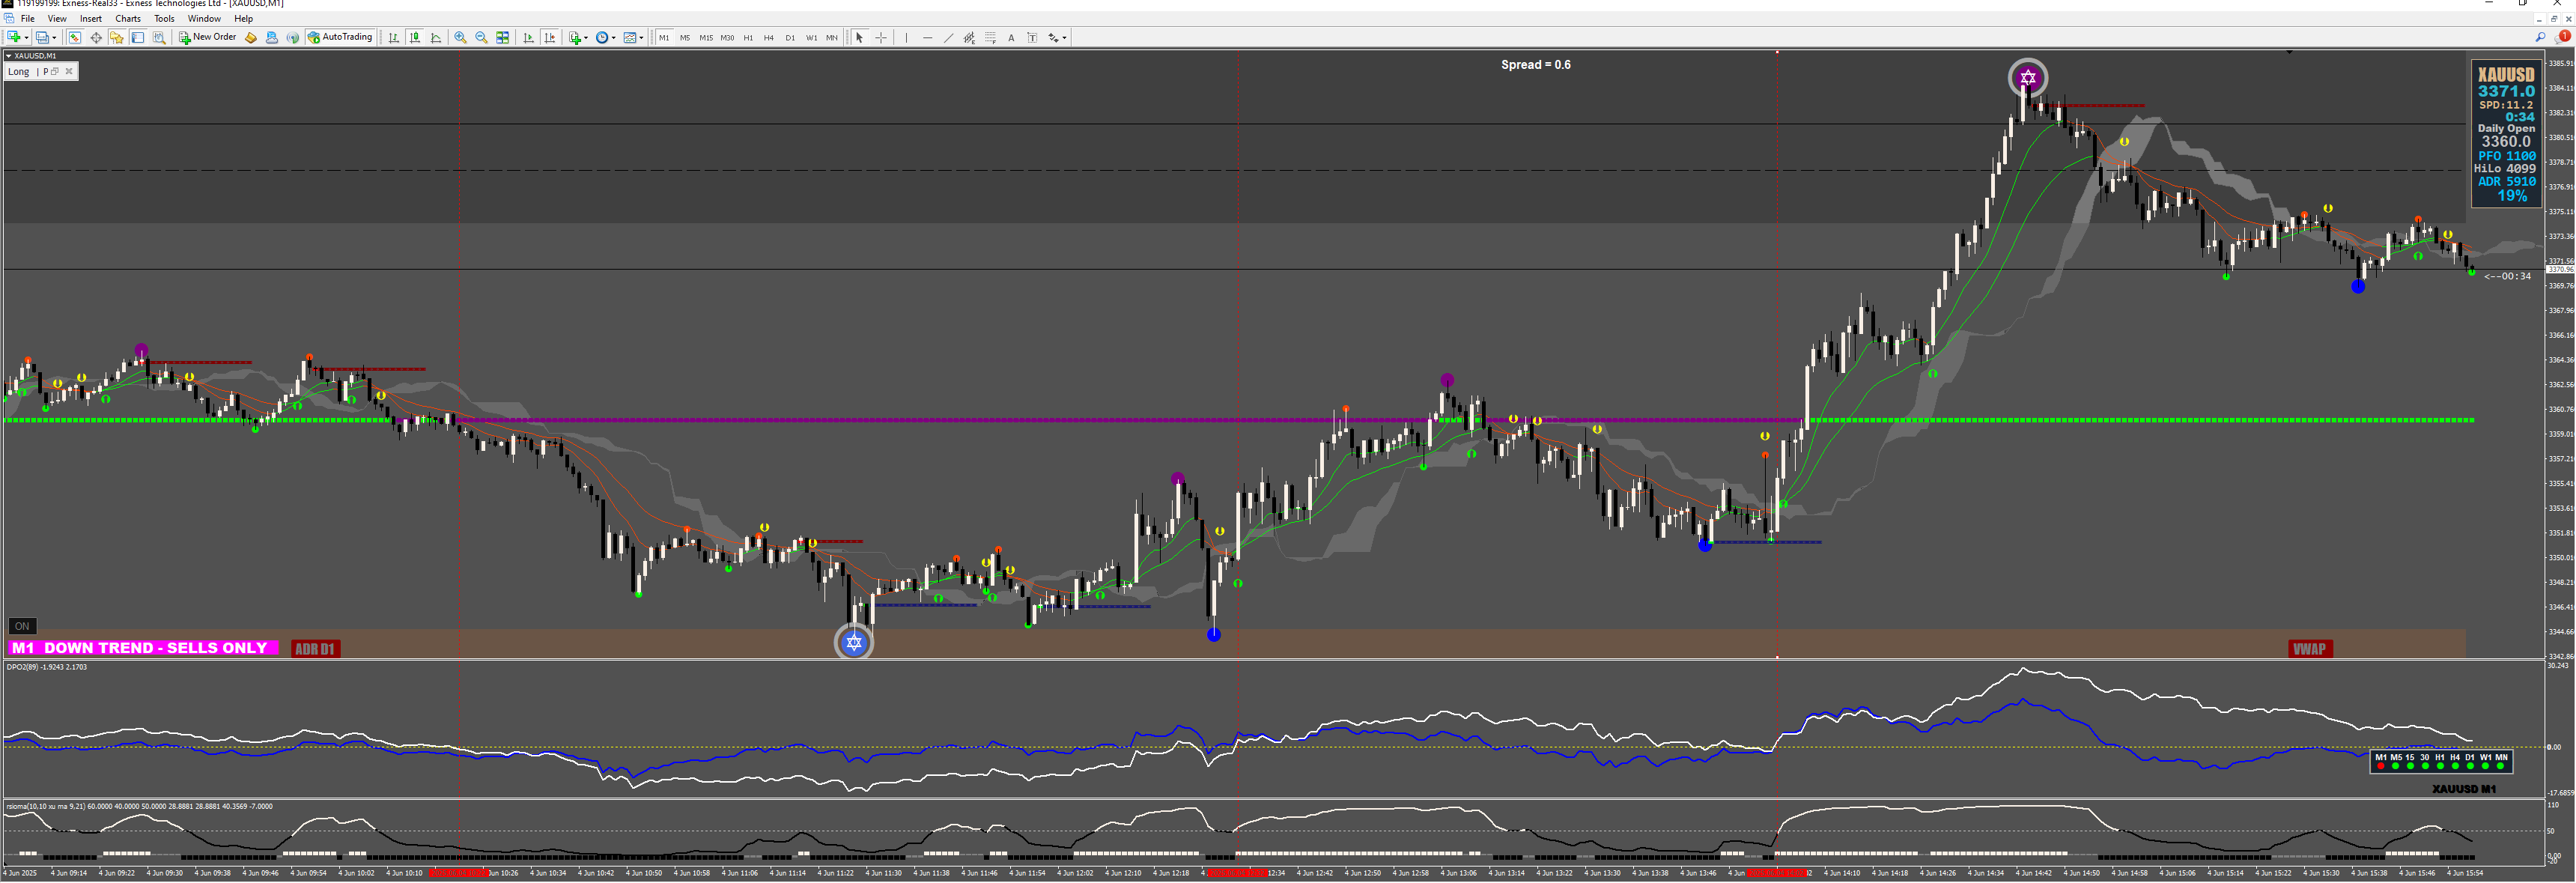2576x883 pixels.
Task: Open the Fibonacci retracement tool
Action: point(990,38)
